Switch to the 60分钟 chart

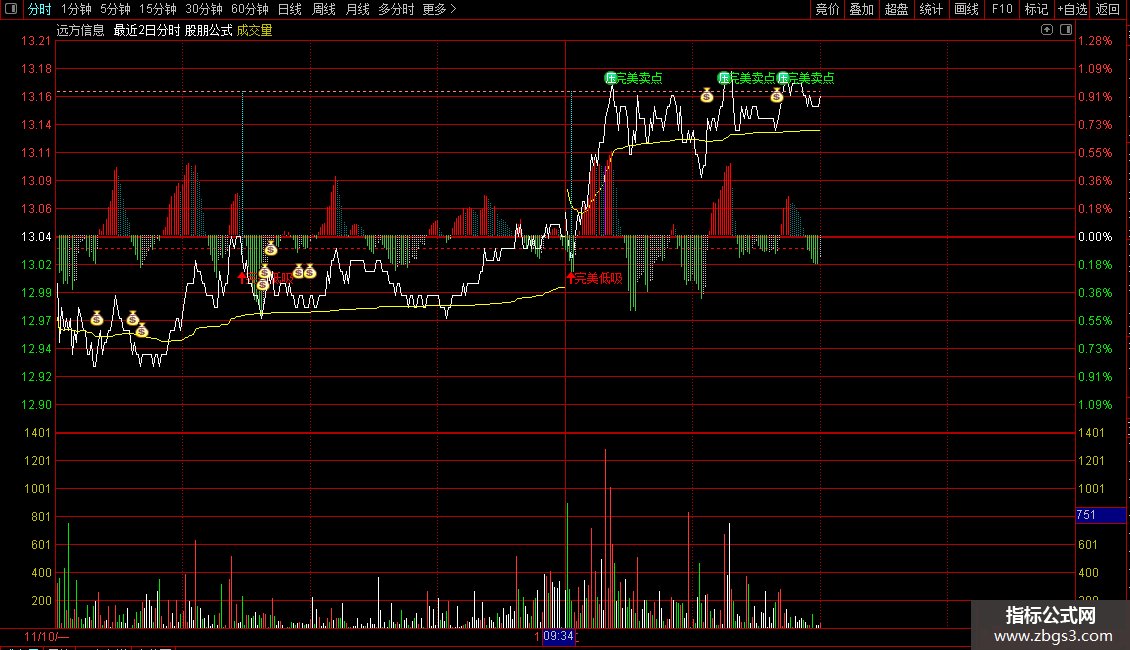[x=250, y=9]
